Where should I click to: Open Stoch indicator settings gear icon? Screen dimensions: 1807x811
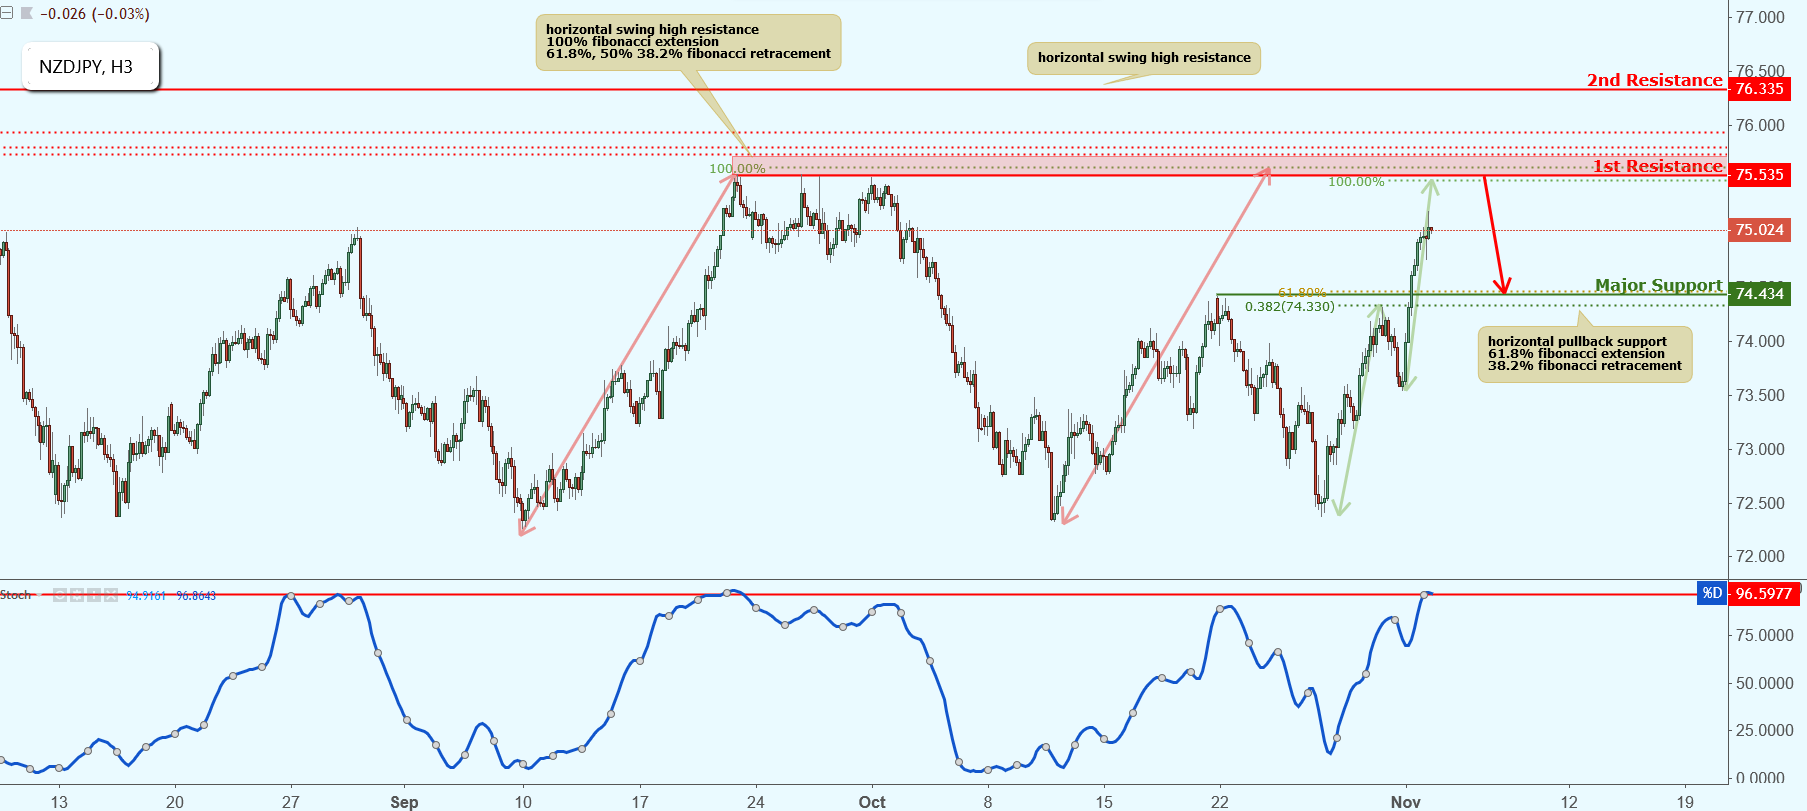77,595
